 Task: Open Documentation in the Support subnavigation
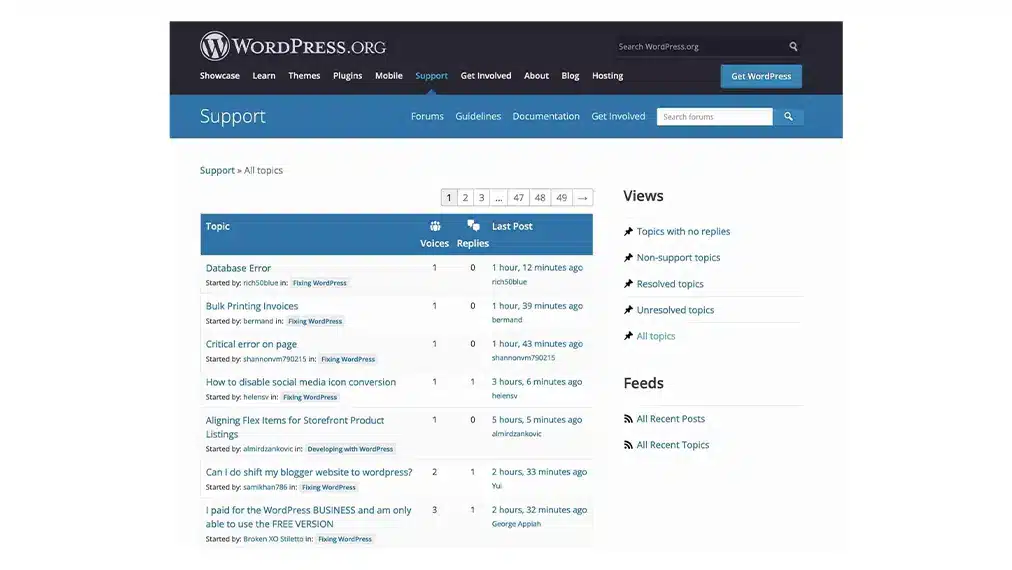point(546,116)
